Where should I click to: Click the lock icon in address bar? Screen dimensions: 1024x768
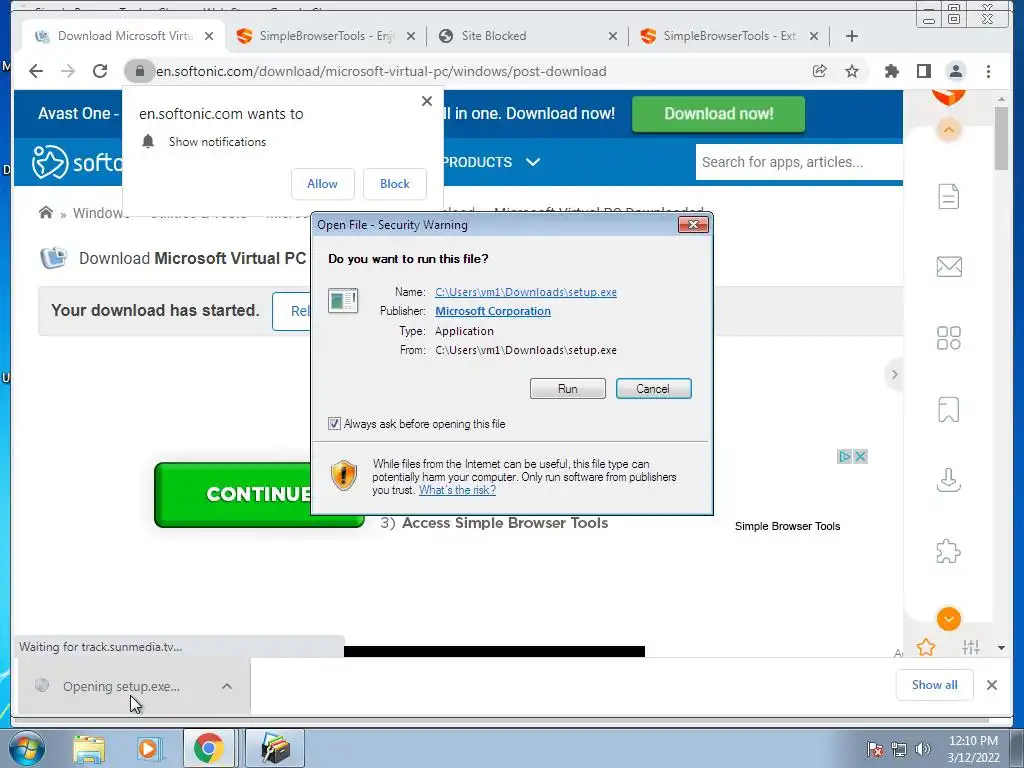140,71
